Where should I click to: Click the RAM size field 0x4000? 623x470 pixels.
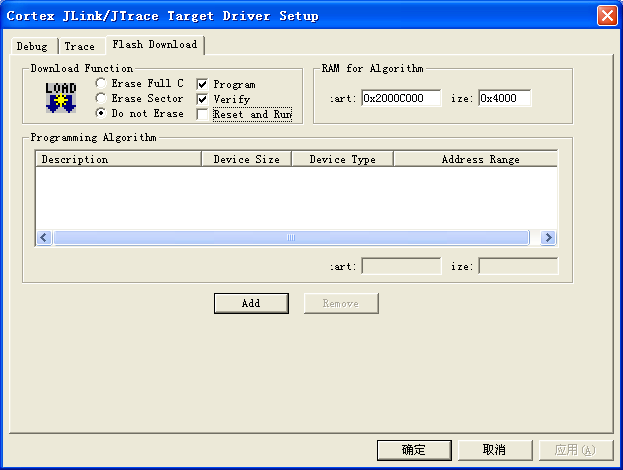[x=505, y=98]
